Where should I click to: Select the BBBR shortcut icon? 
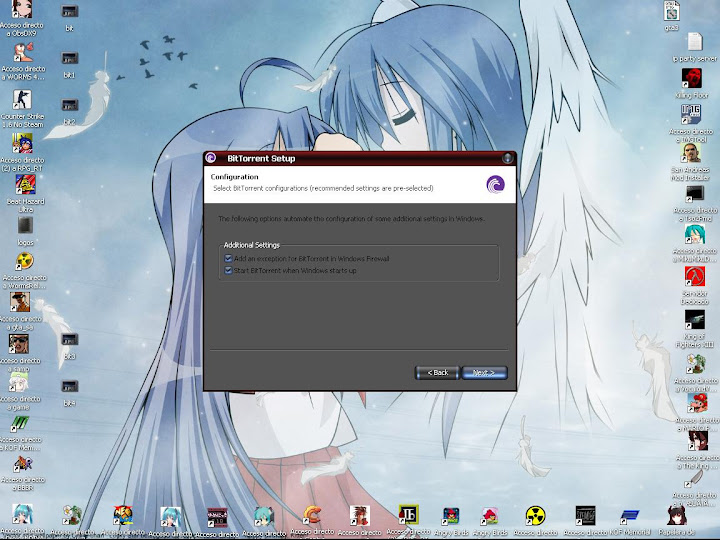[x=22, y=465]
